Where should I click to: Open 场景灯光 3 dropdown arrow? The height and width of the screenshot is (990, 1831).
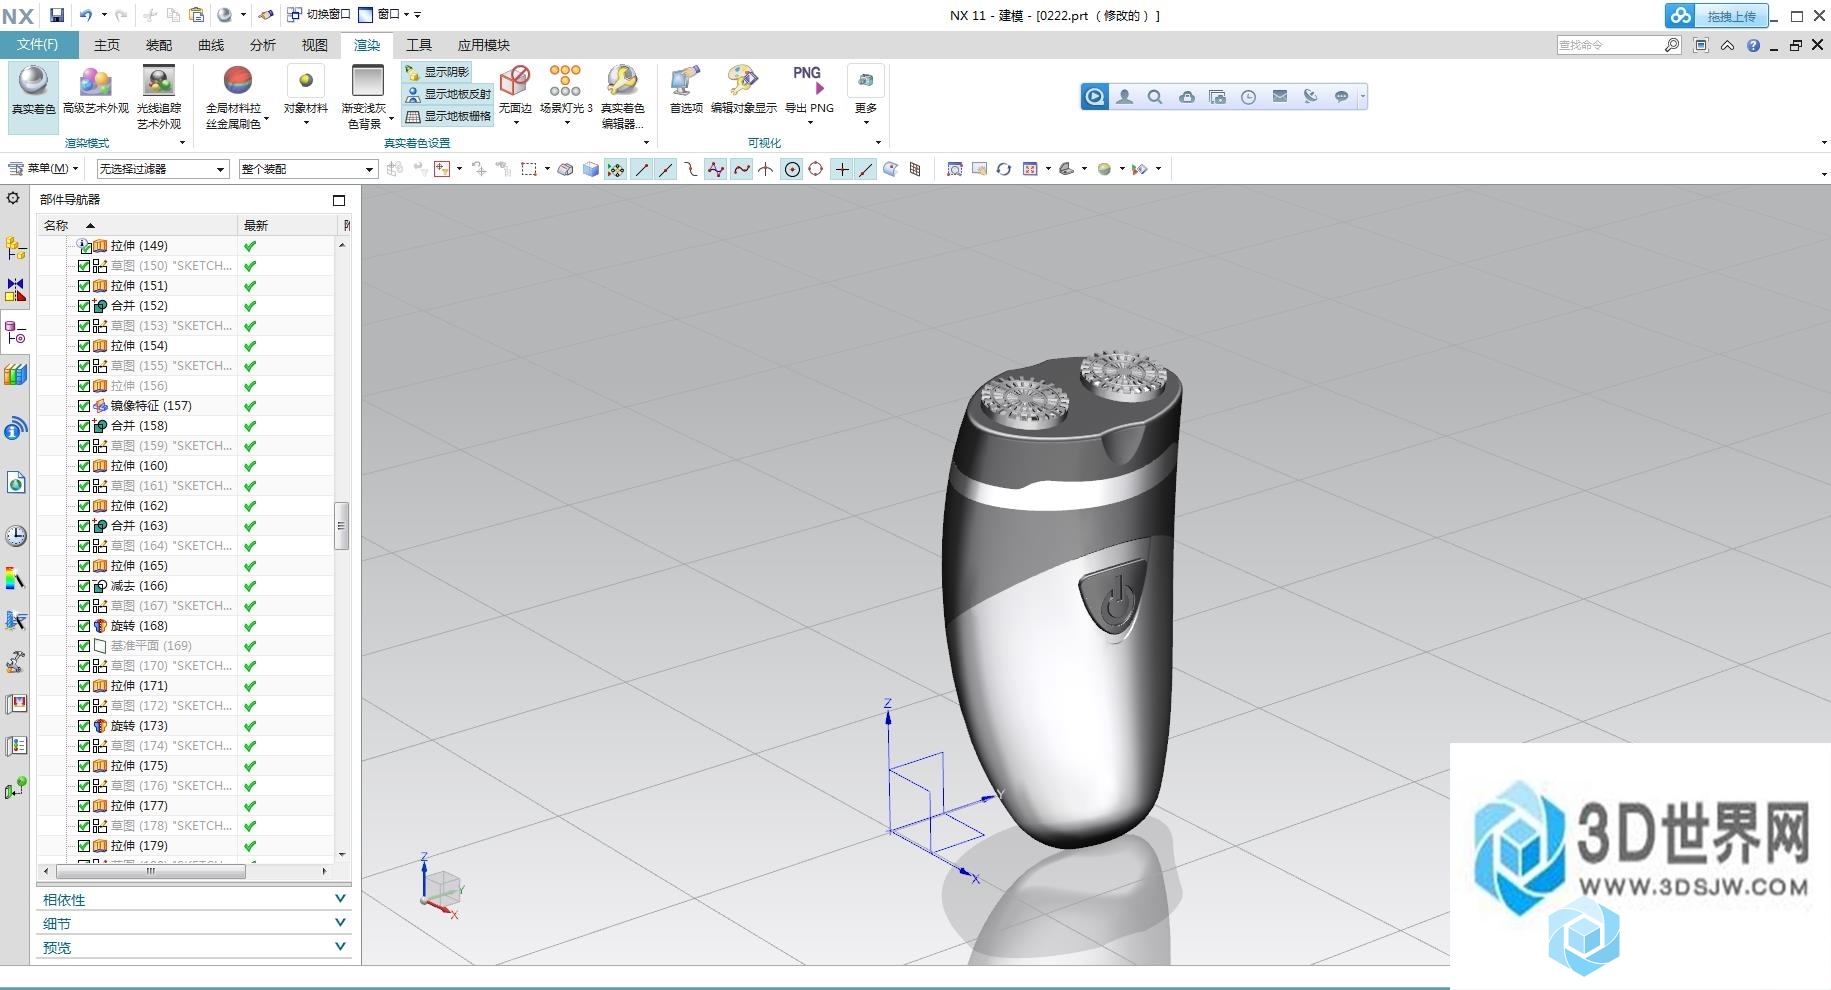pyautogui.click(x=567, y=123)
